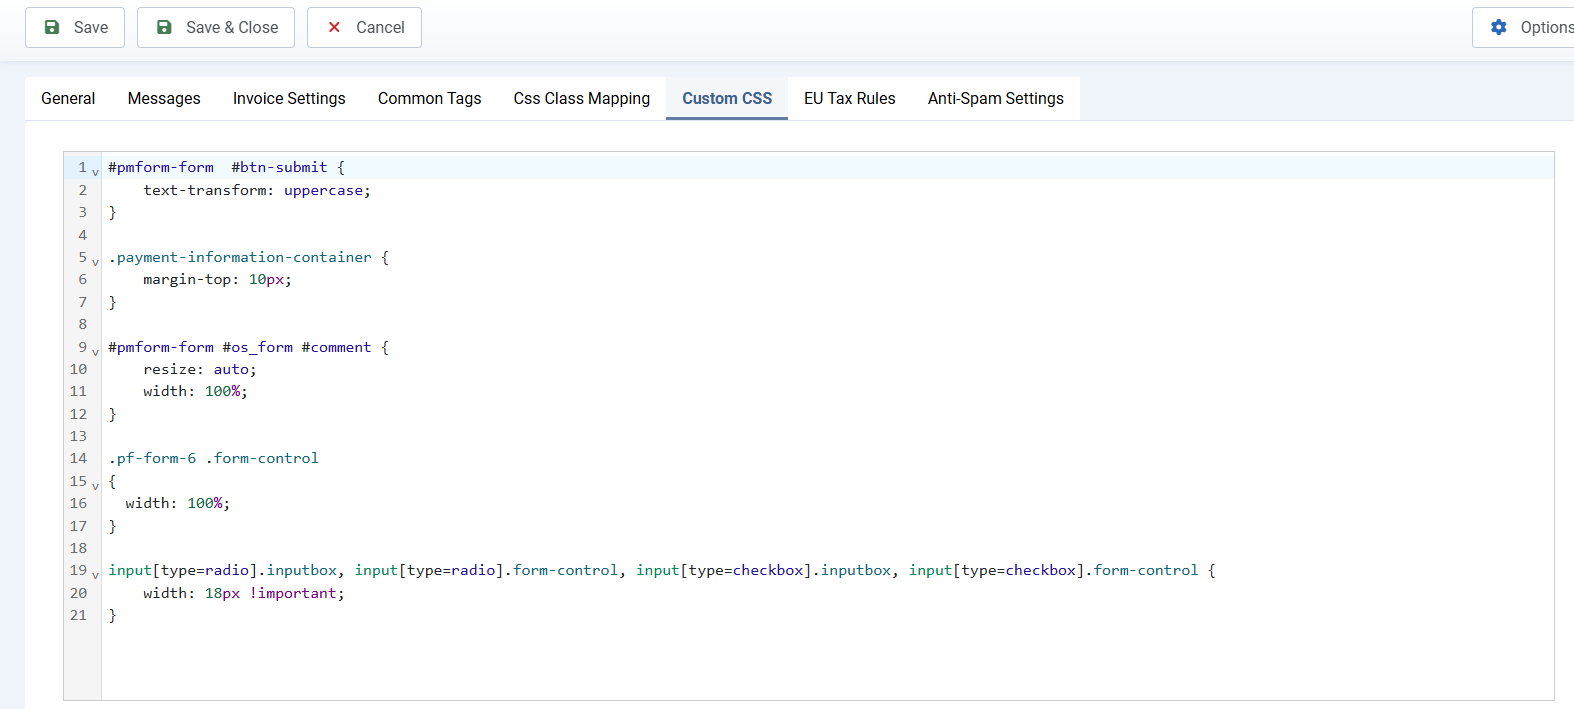Image resolution: width=1574 pixels, height=709 pixels.
Task: Click '.payment-information-container' selector text
Action: click(240, 257)
